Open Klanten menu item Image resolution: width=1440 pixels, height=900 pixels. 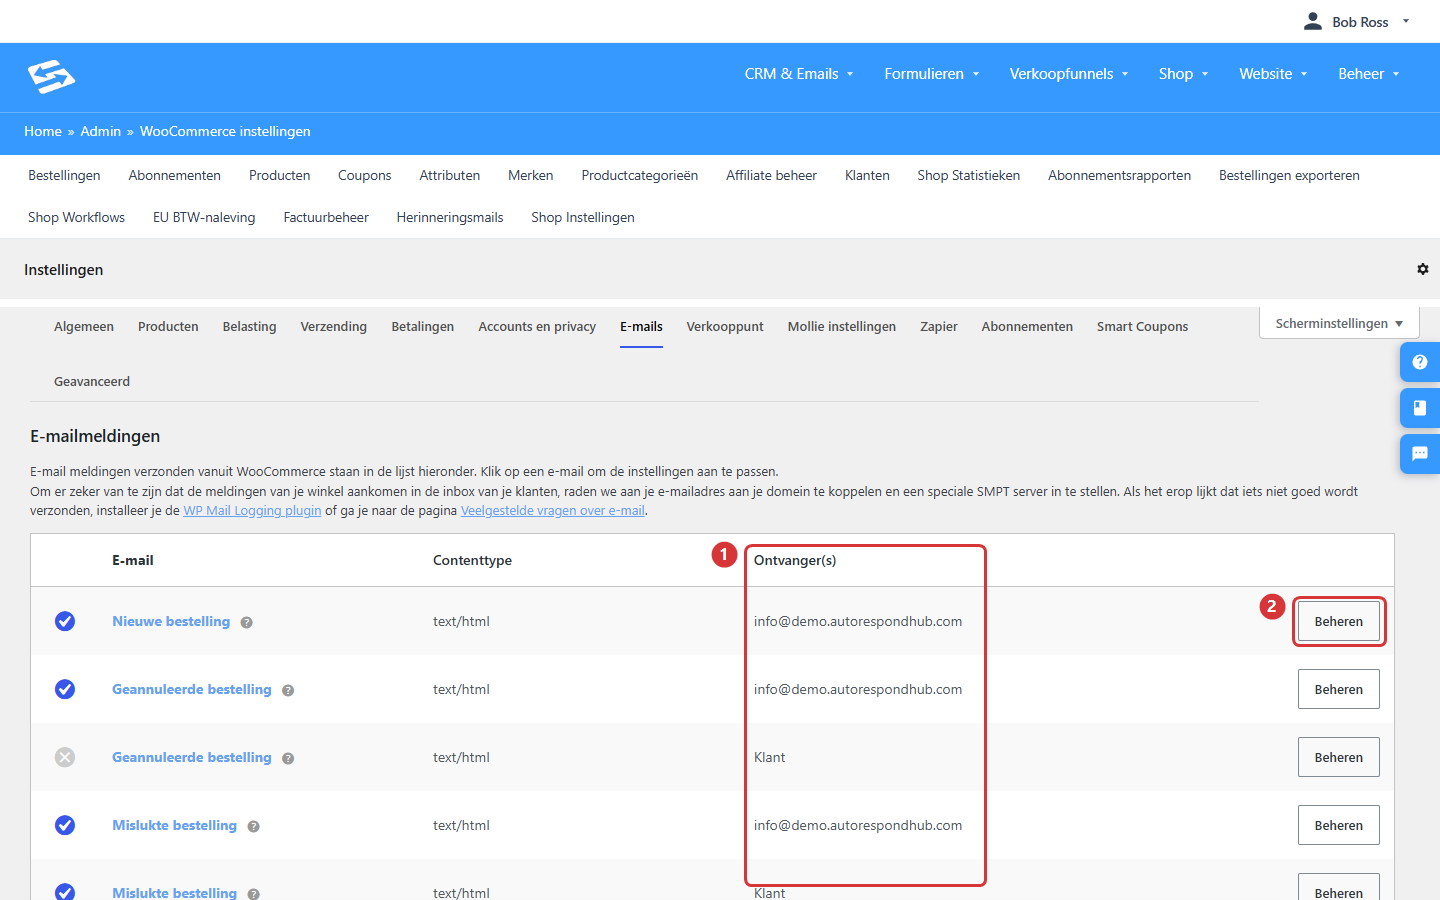point(867,176)
